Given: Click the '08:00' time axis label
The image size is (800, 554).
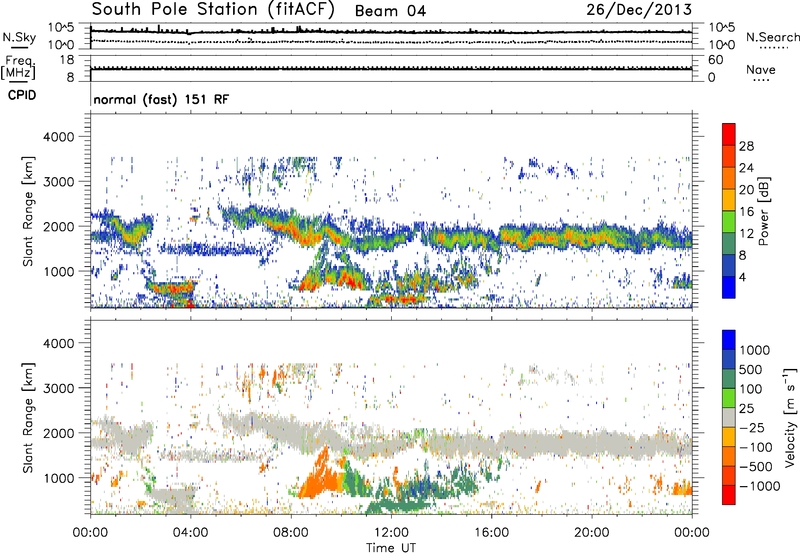Looking at the screenshot, I should coord(291,533).
